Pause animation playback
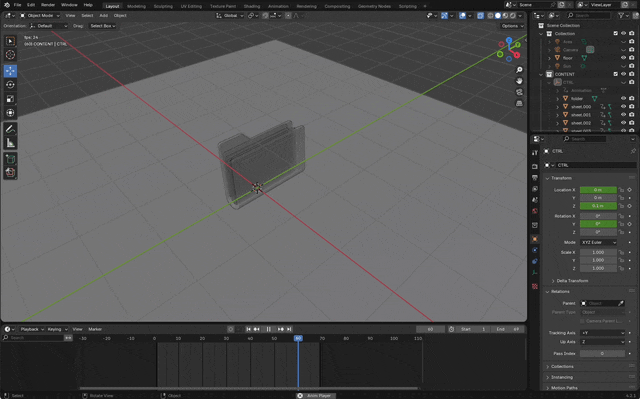Viewport: 640px width, 399px height. 269,329
